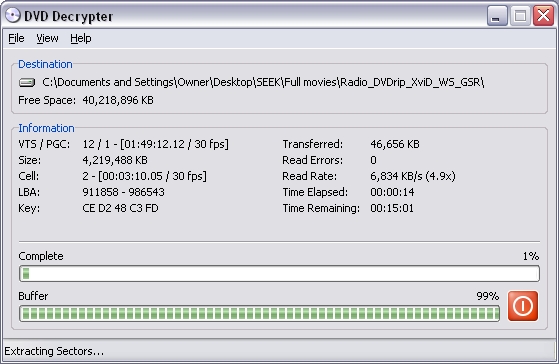Open the File menu
This screenshot has width=559, height=364.
coord(16,38)
